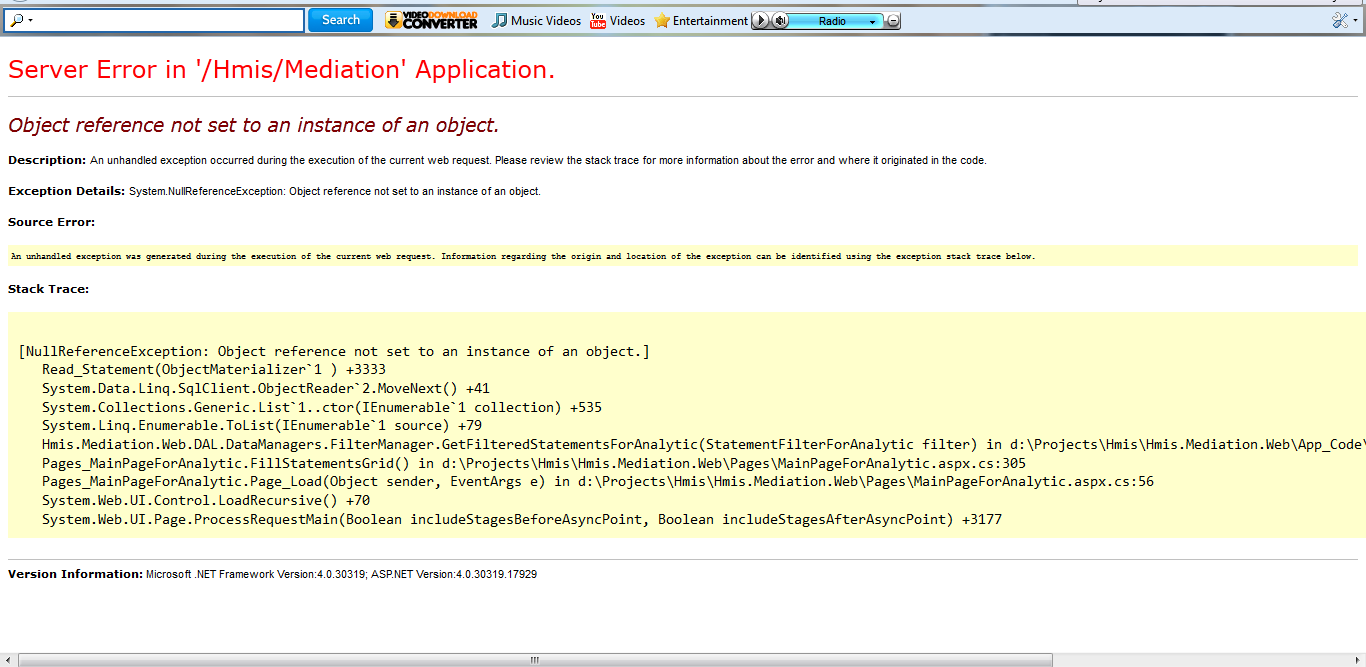Open the search magnifier dropdown arrow
The image size is (1366, 667).
[x=31, y=21]
